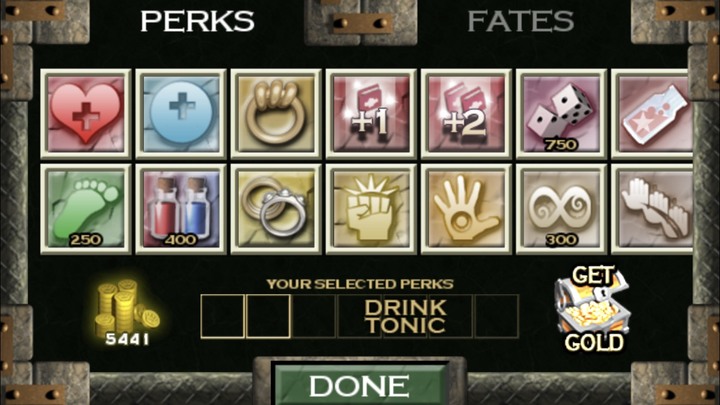The width and height of the screenshot is (720, 405).
Task: Select the glowing raised fist perk
Action: tap(371, 209)
